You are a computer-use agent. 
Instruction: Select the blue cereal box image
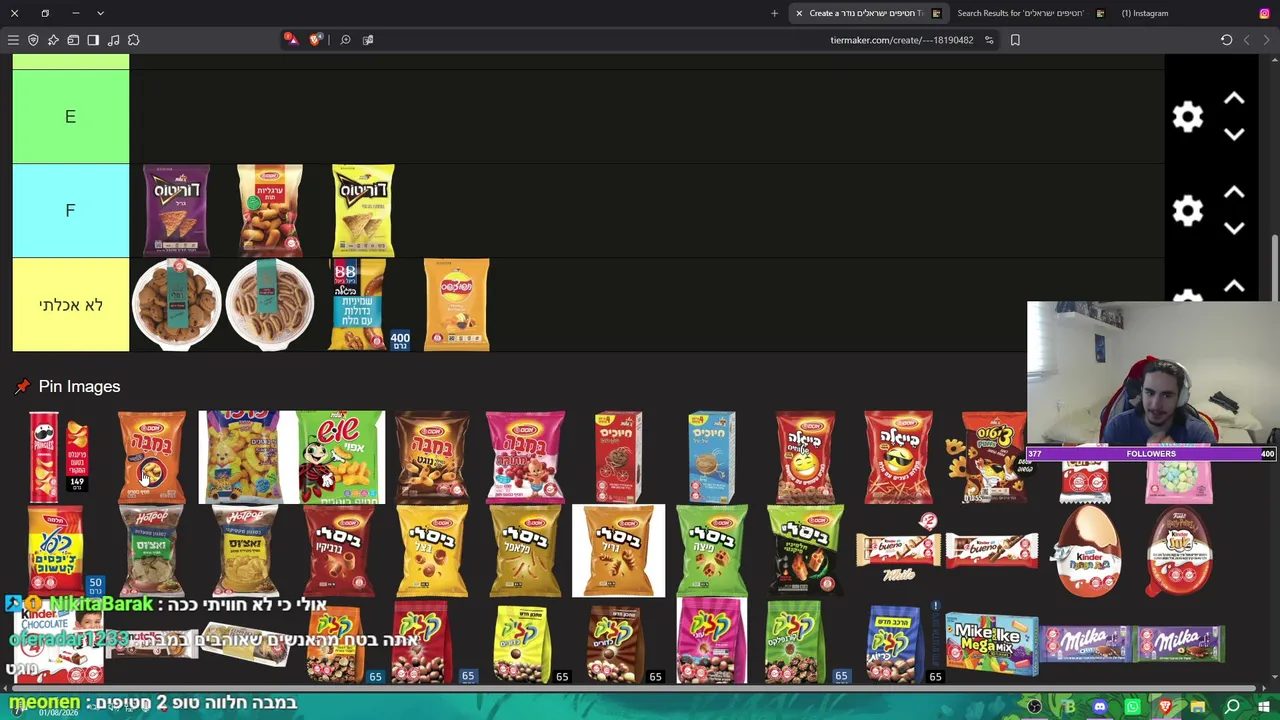pyautogui.click(x=712, y=458)
